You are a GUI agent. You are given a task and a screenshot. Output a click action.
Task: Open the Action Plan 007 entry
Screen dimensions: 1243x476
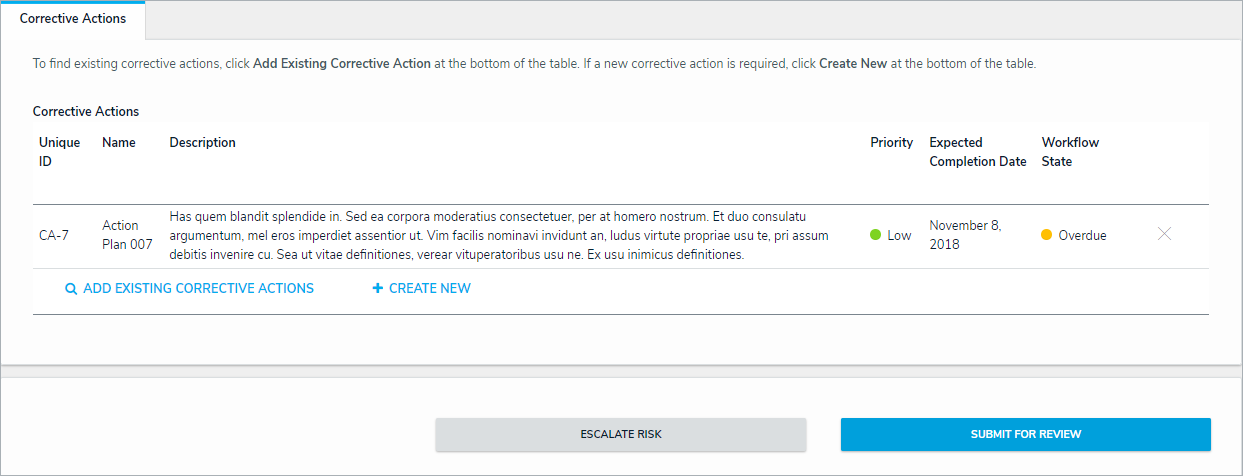click(127, 235)
